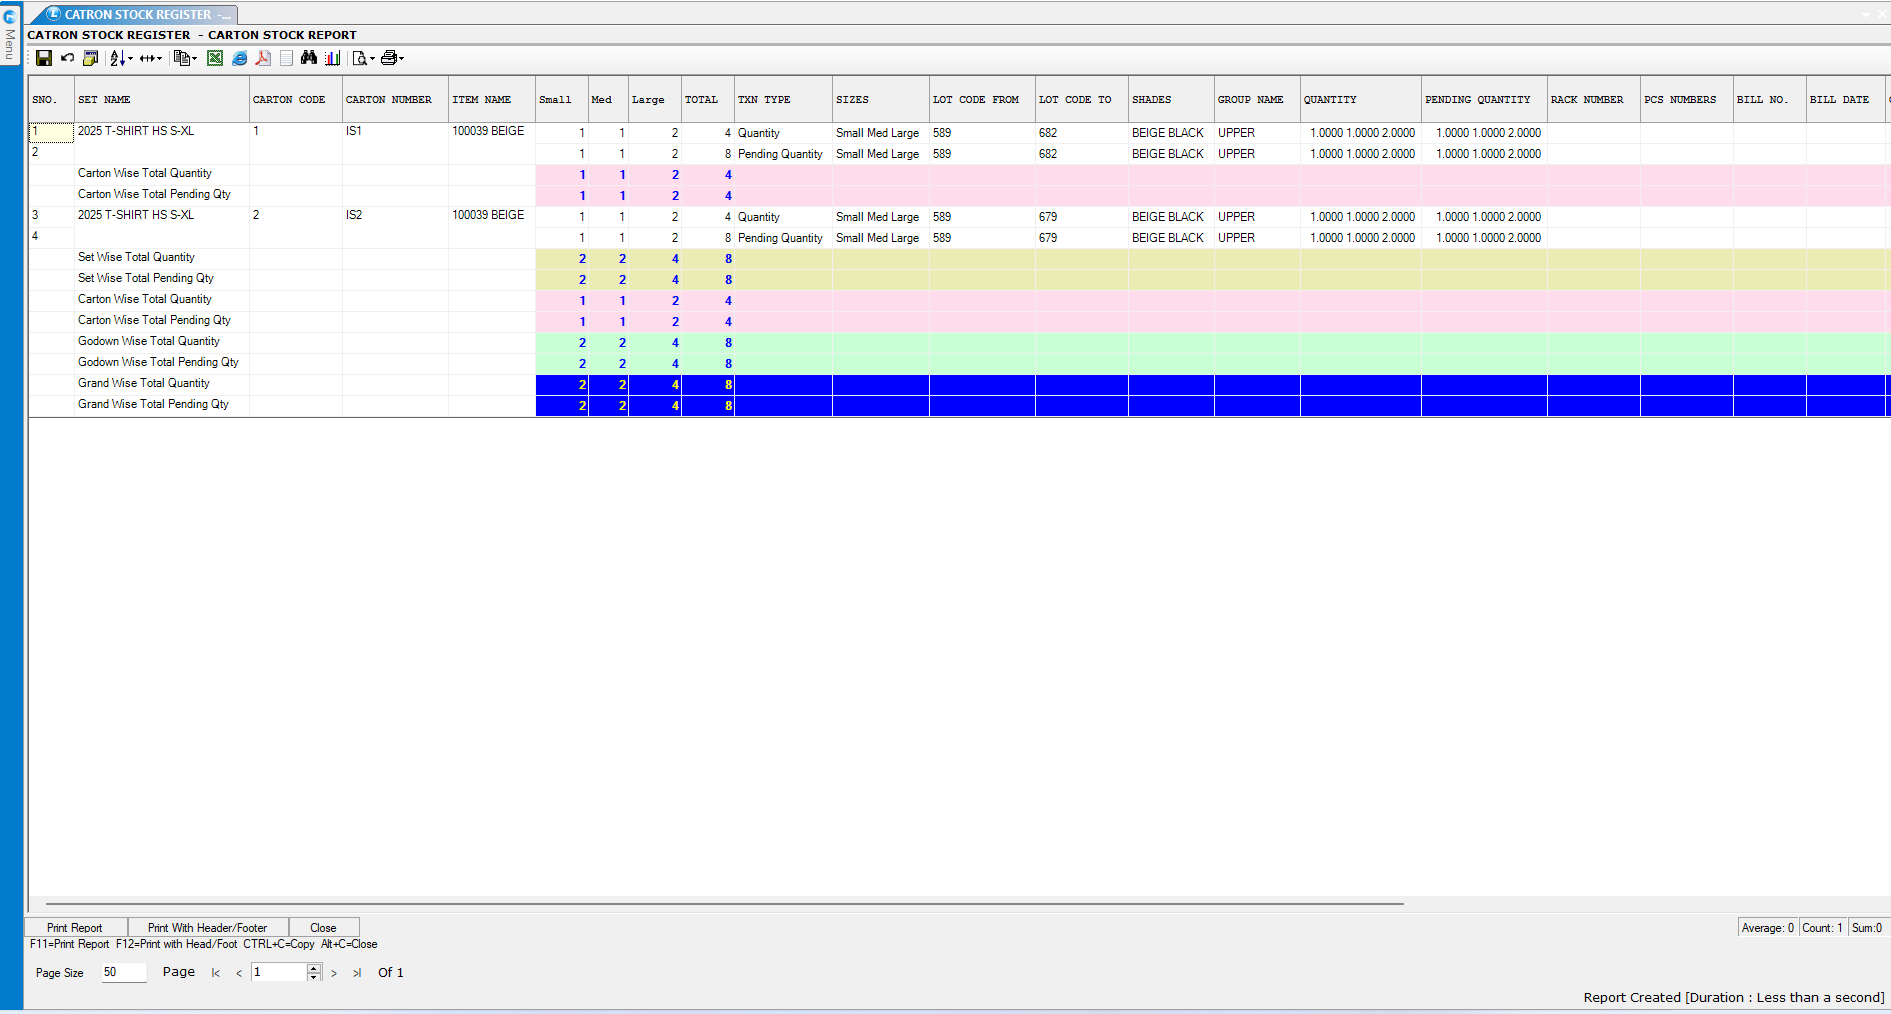Screen dimensions: 1891x1014
Task: Export report using the Excel icon
Action: [x=215, y=58]
